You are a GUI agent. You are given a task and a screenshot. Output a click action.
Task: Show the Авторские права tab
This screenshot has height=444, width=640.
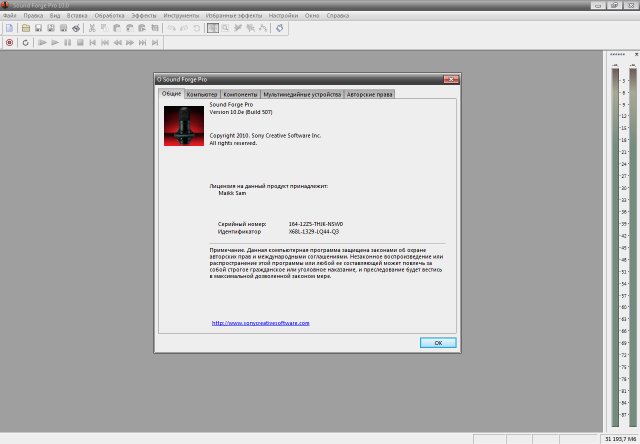(370, 94)
